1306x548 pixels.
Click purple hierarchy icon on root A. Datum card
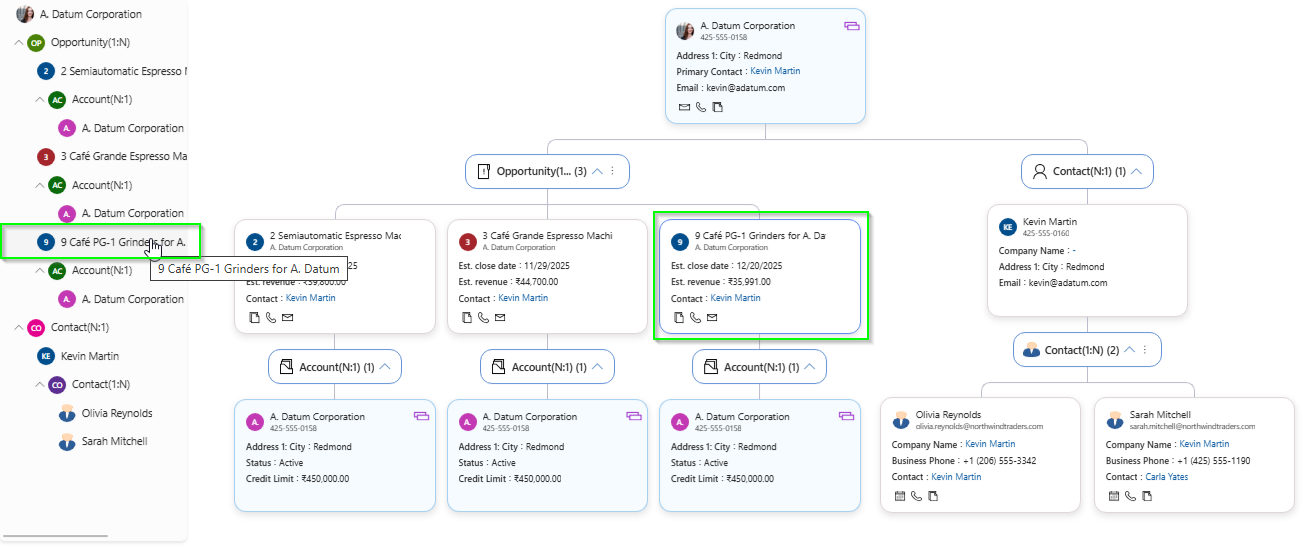coord(851,27)
